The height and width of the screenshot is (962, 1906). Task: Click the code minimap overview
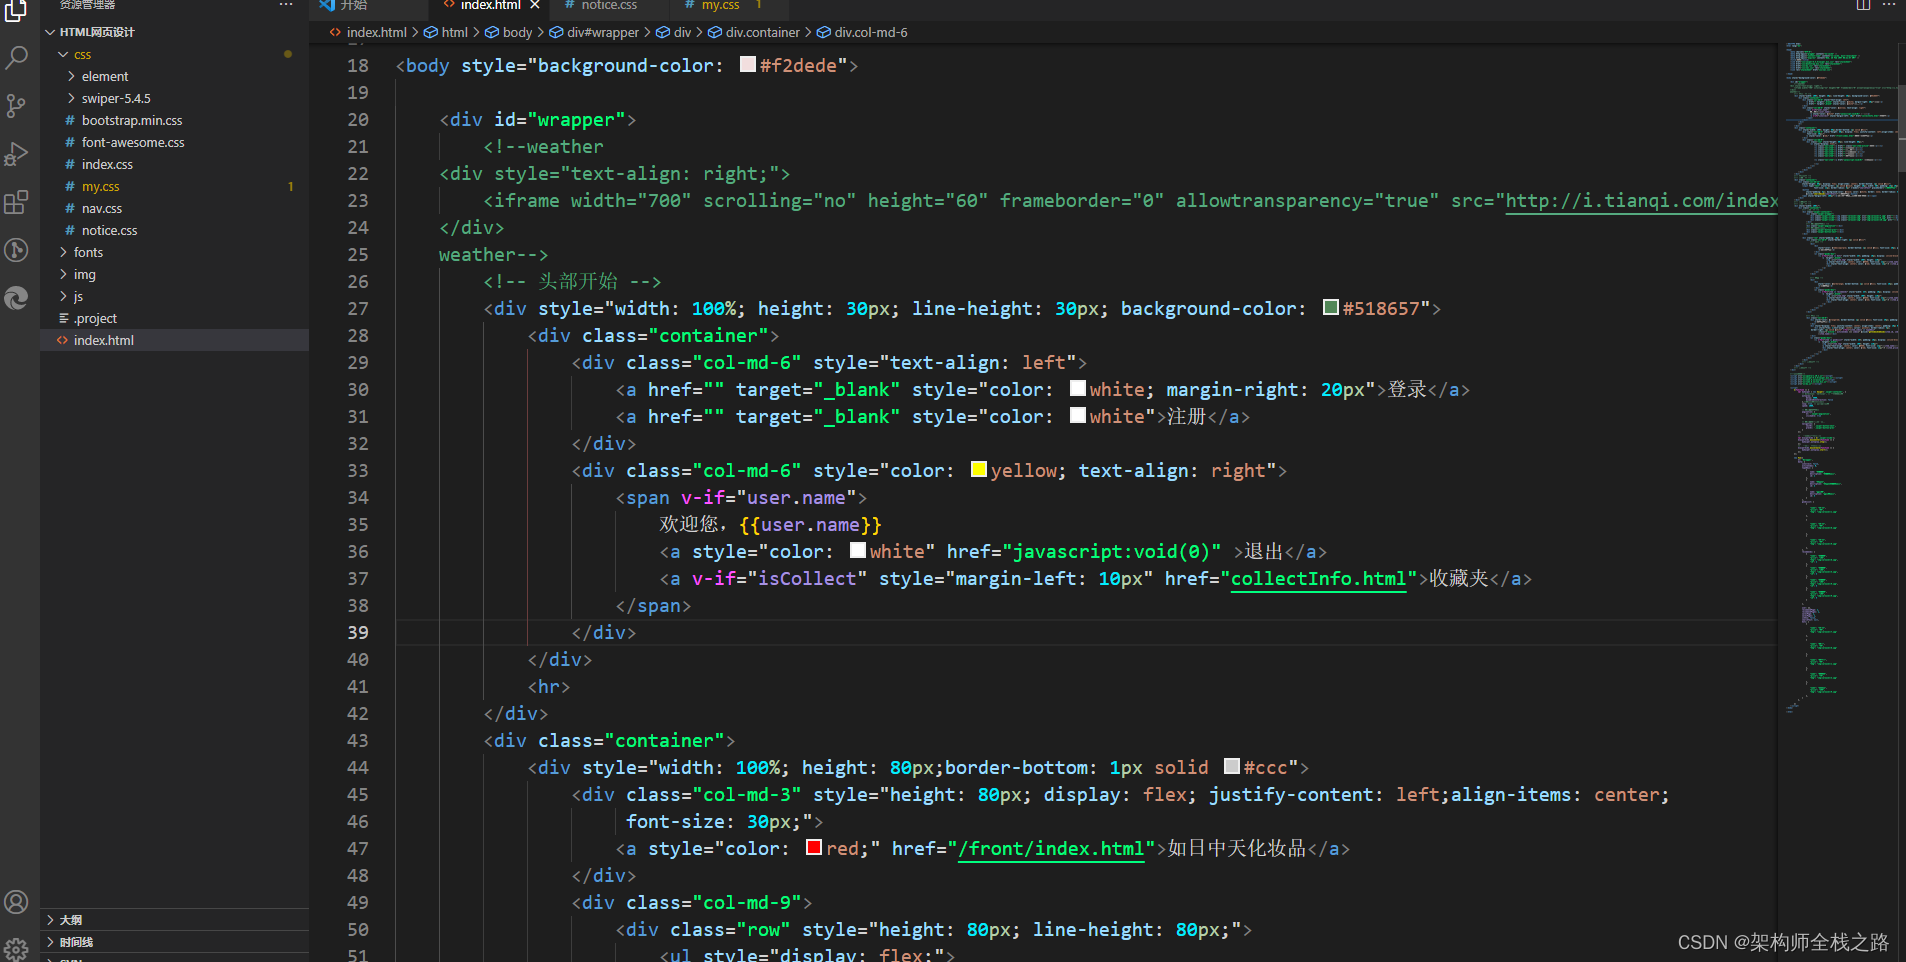[1840, 380]
